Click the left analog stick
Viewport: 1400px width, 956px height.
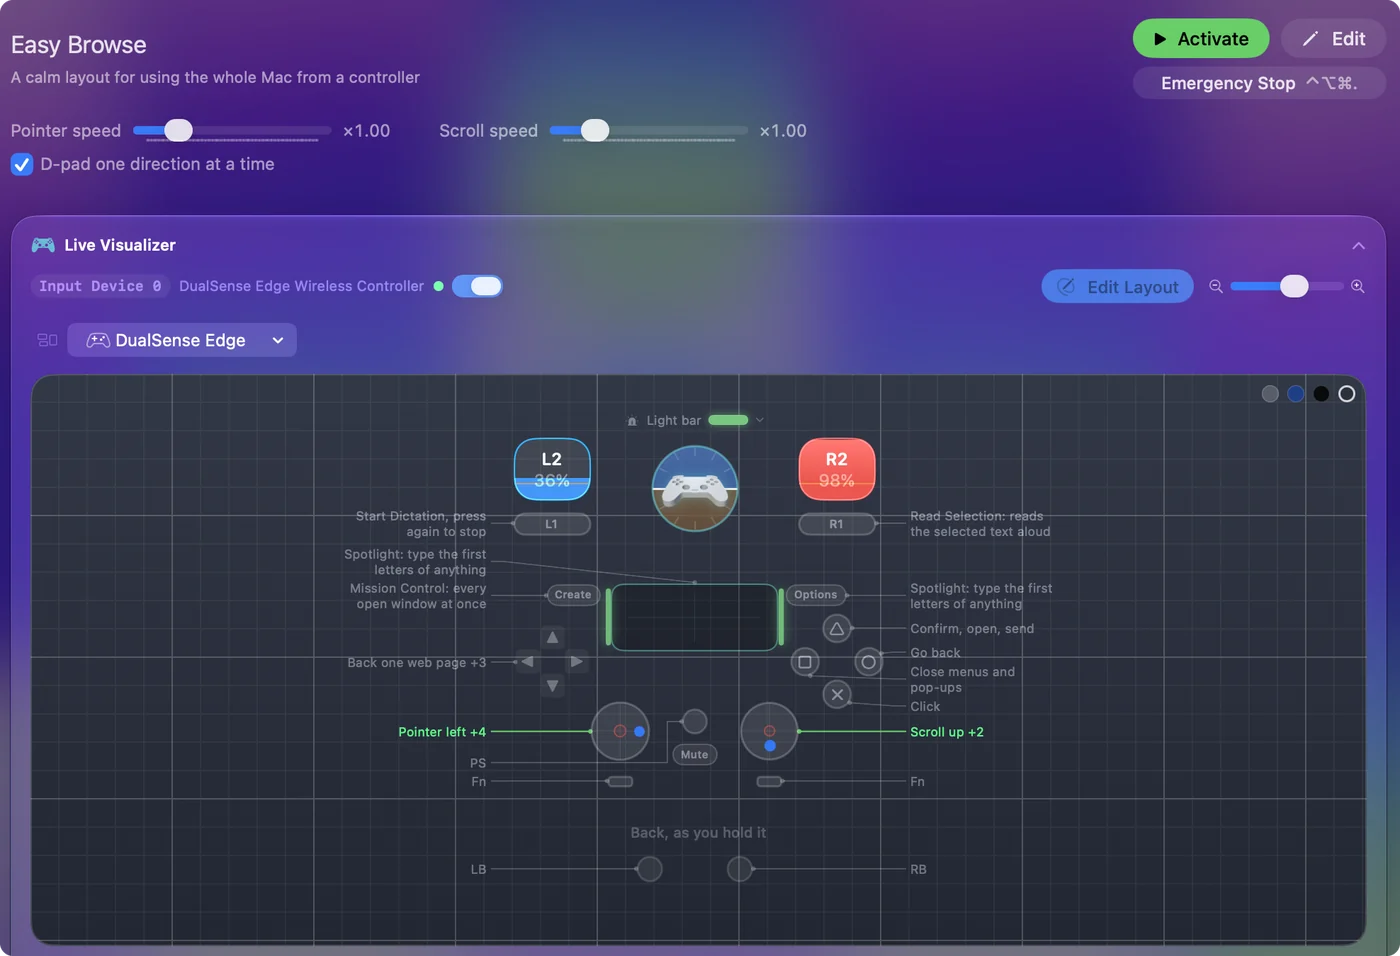click(620, 732)
